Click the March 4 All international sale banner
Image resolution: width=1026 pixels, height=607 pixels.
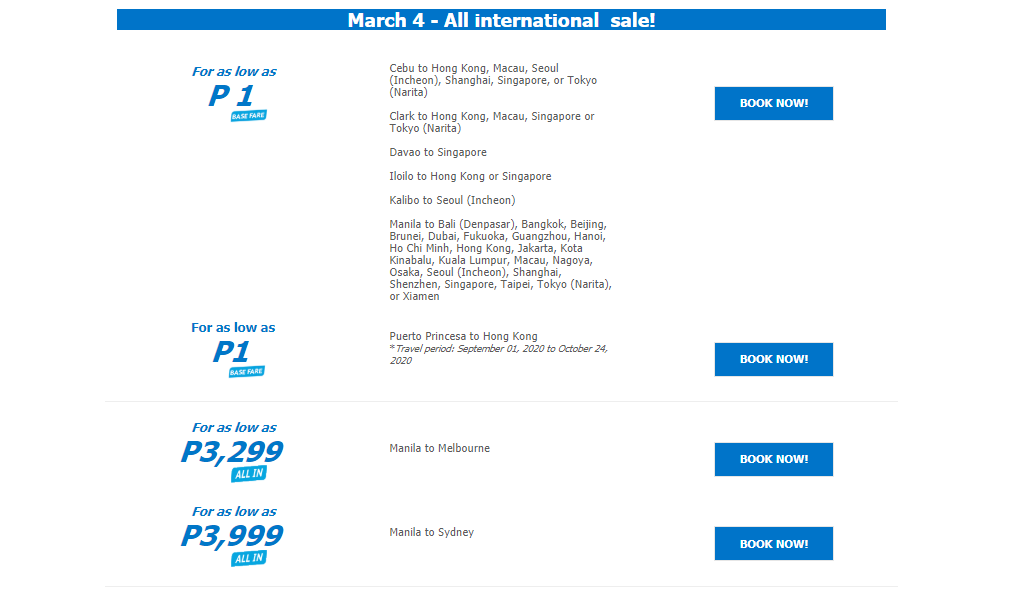point(501,20)
